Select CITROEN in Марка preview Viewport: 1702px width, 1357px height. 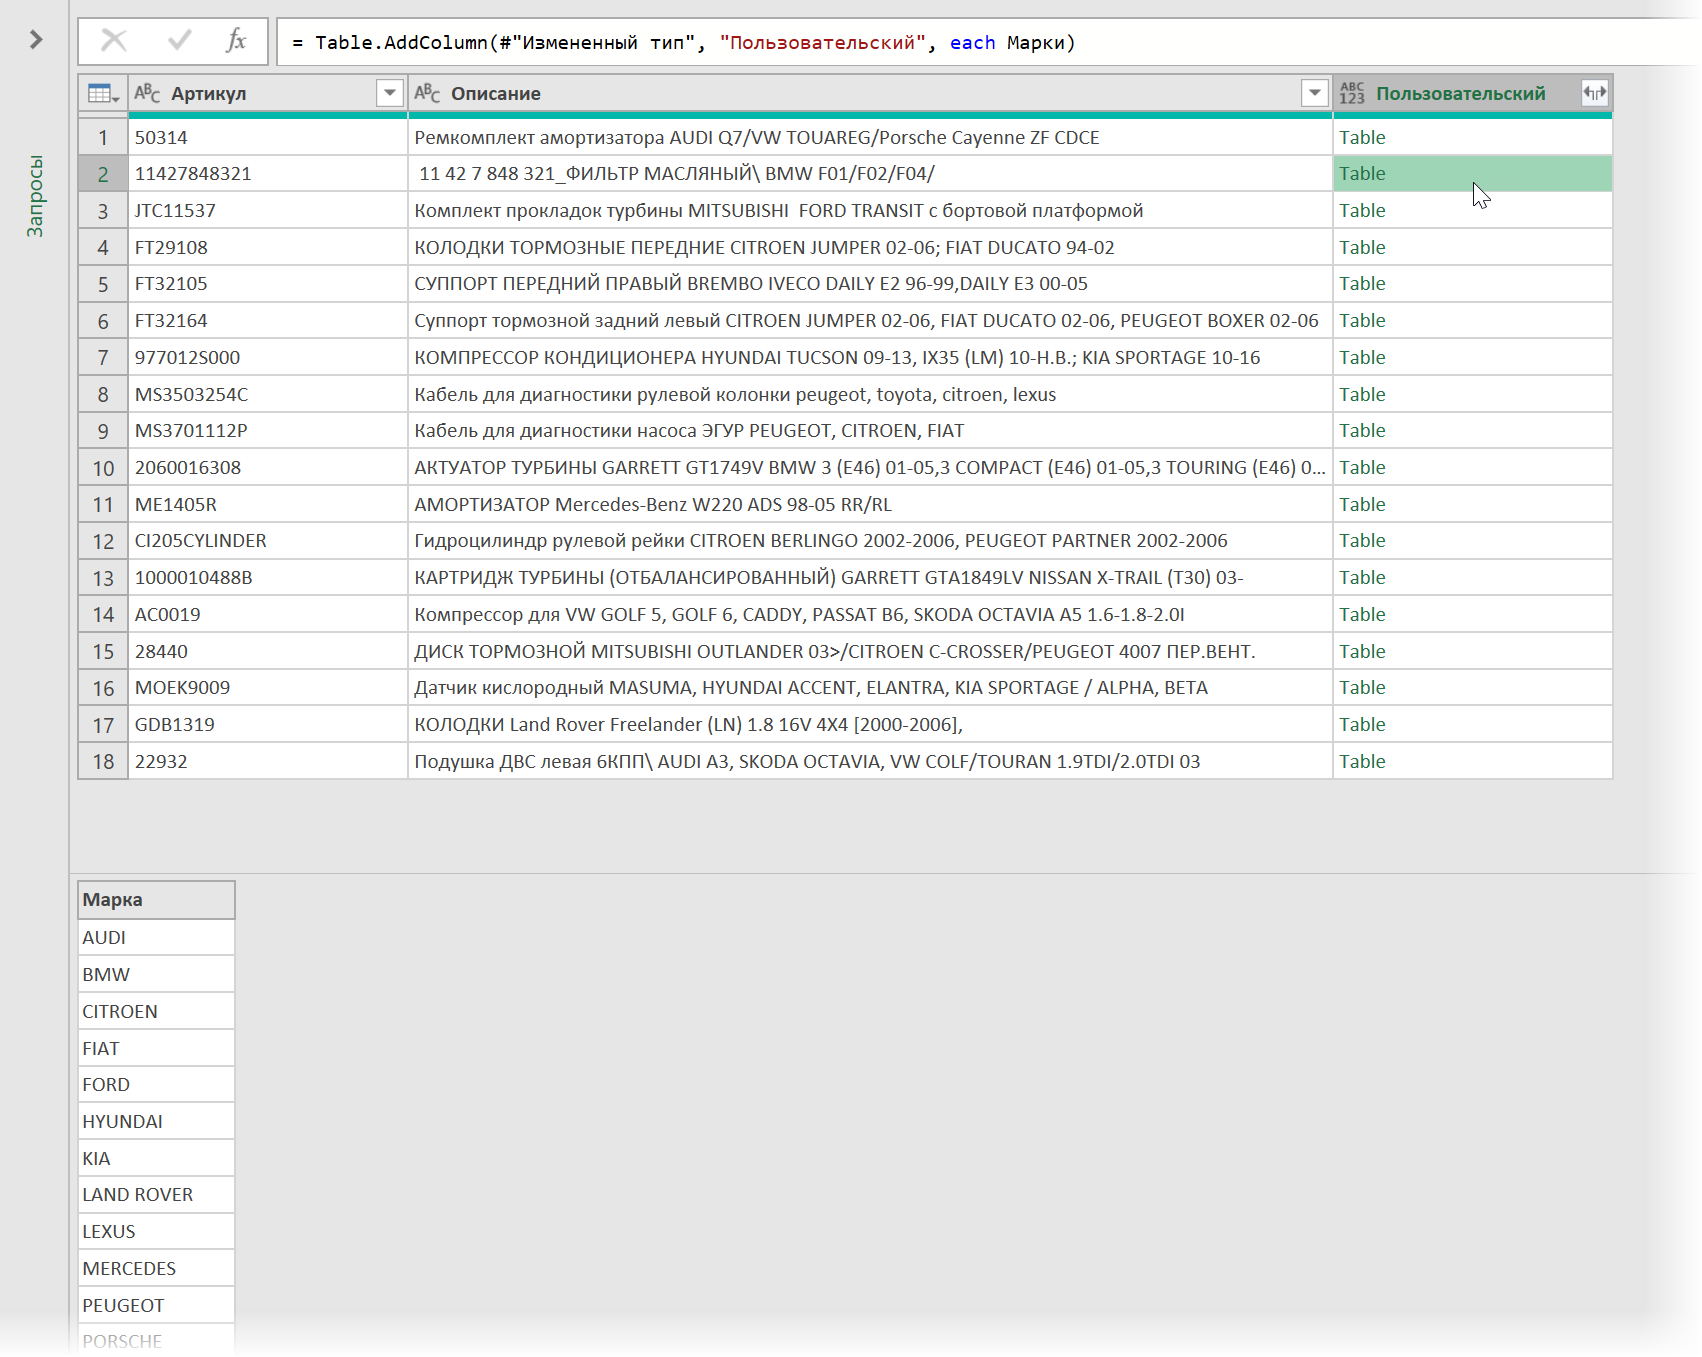tap(156, 1011)
